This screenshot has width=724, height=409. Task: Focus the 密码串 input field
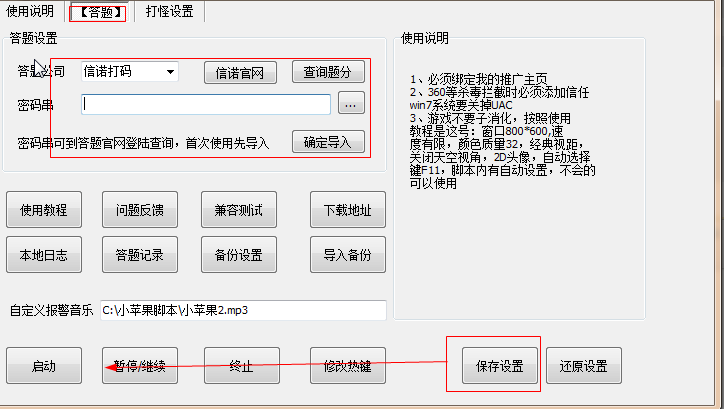(x=206, y=104)
